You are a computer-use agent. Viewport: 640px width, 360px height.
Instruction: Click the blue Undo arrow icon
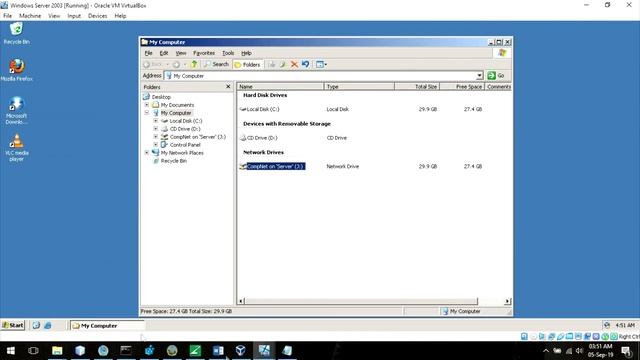305,64
